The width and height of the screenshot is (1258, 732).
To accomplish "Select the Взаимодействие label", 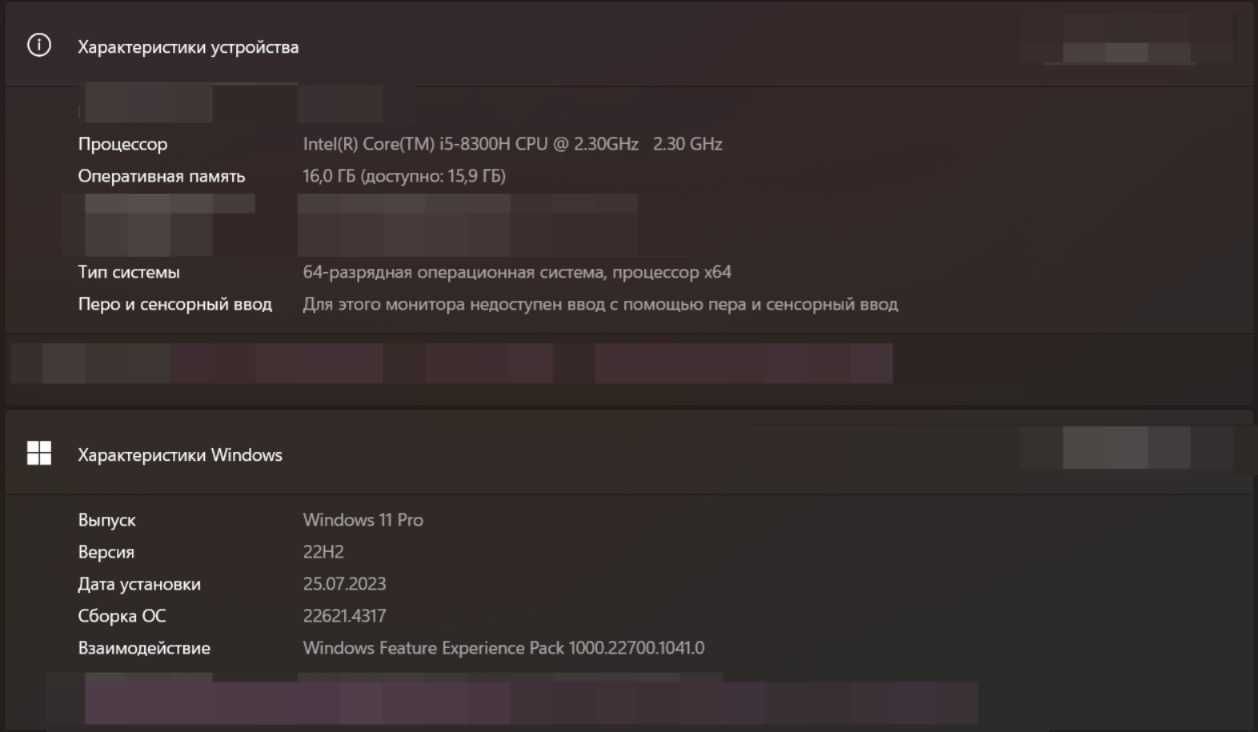I will pyautogui.click(x=144, y=648).
